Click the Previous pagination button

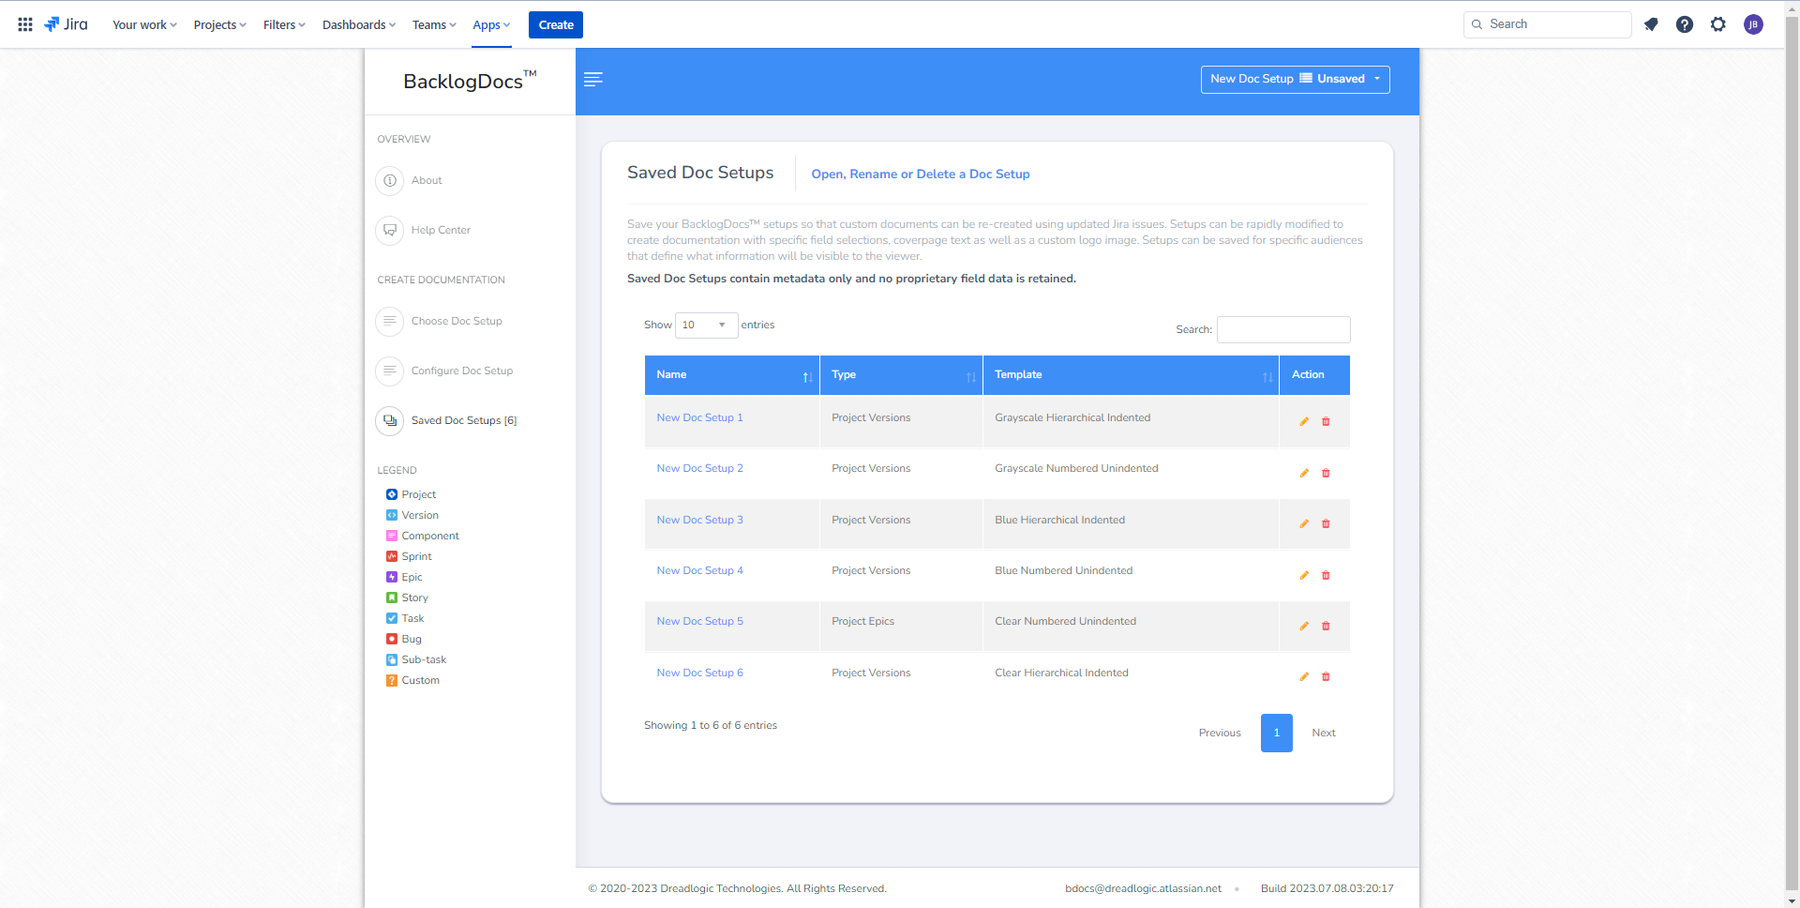click(1220, 733)
